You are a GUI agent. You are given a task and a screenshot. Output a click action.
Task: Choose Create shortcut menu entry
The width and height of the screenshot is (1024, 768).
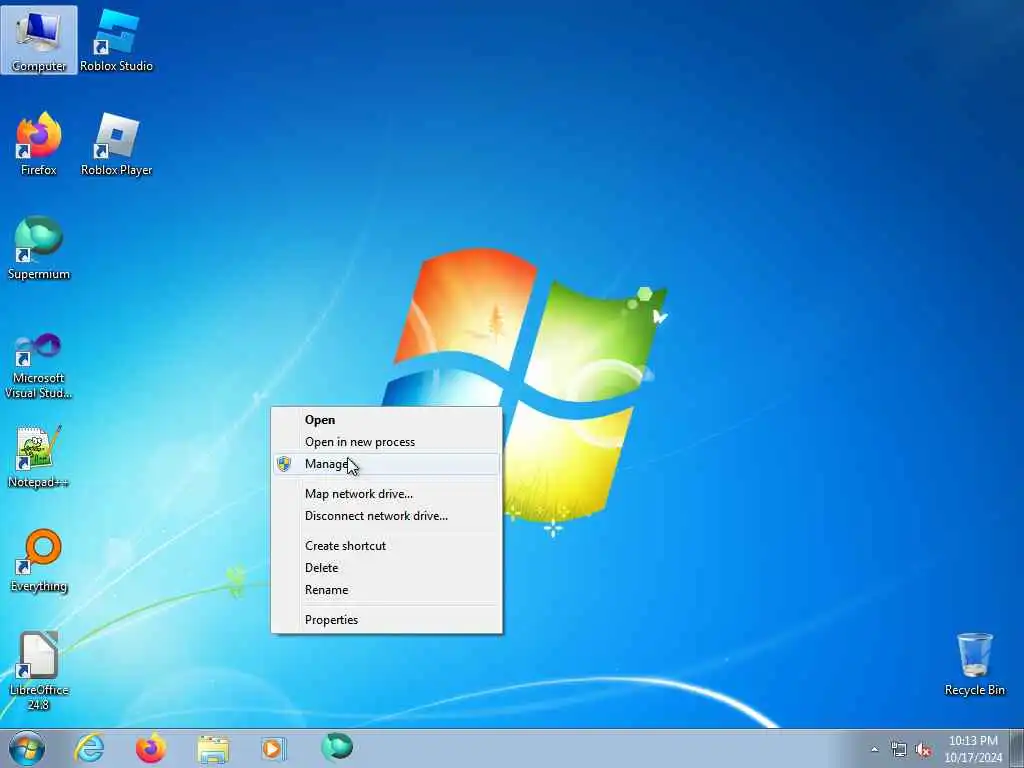(x=387, y=546)
